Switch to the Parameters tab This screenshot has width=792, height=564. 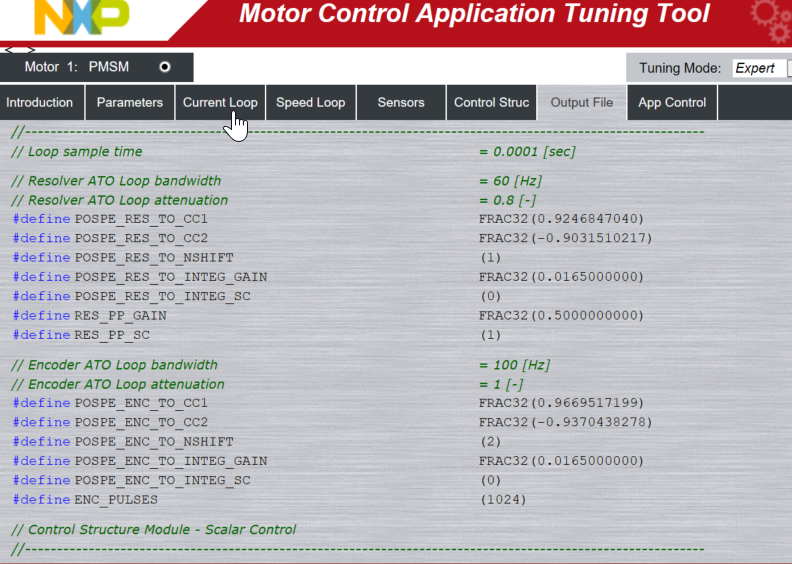coord(130,102)
